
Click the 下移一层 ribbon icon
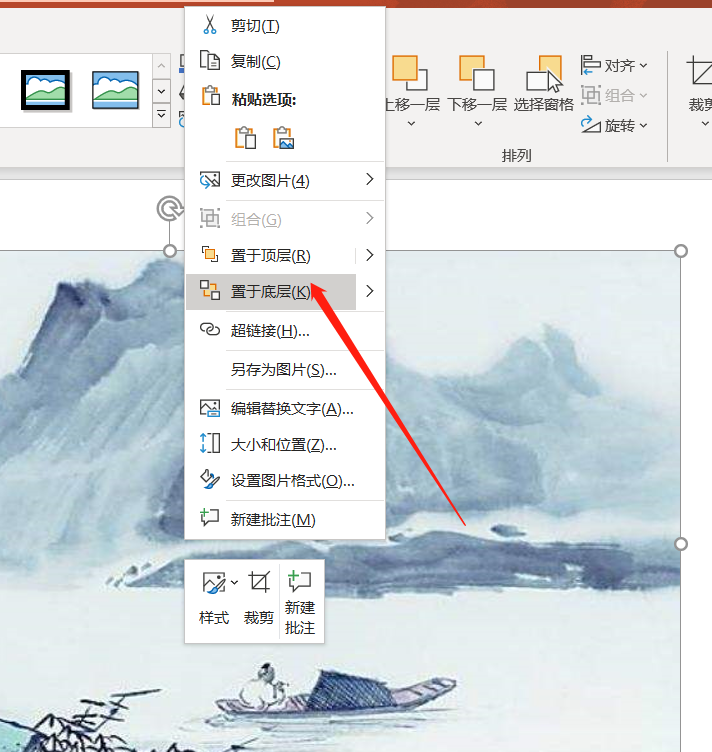477,73
